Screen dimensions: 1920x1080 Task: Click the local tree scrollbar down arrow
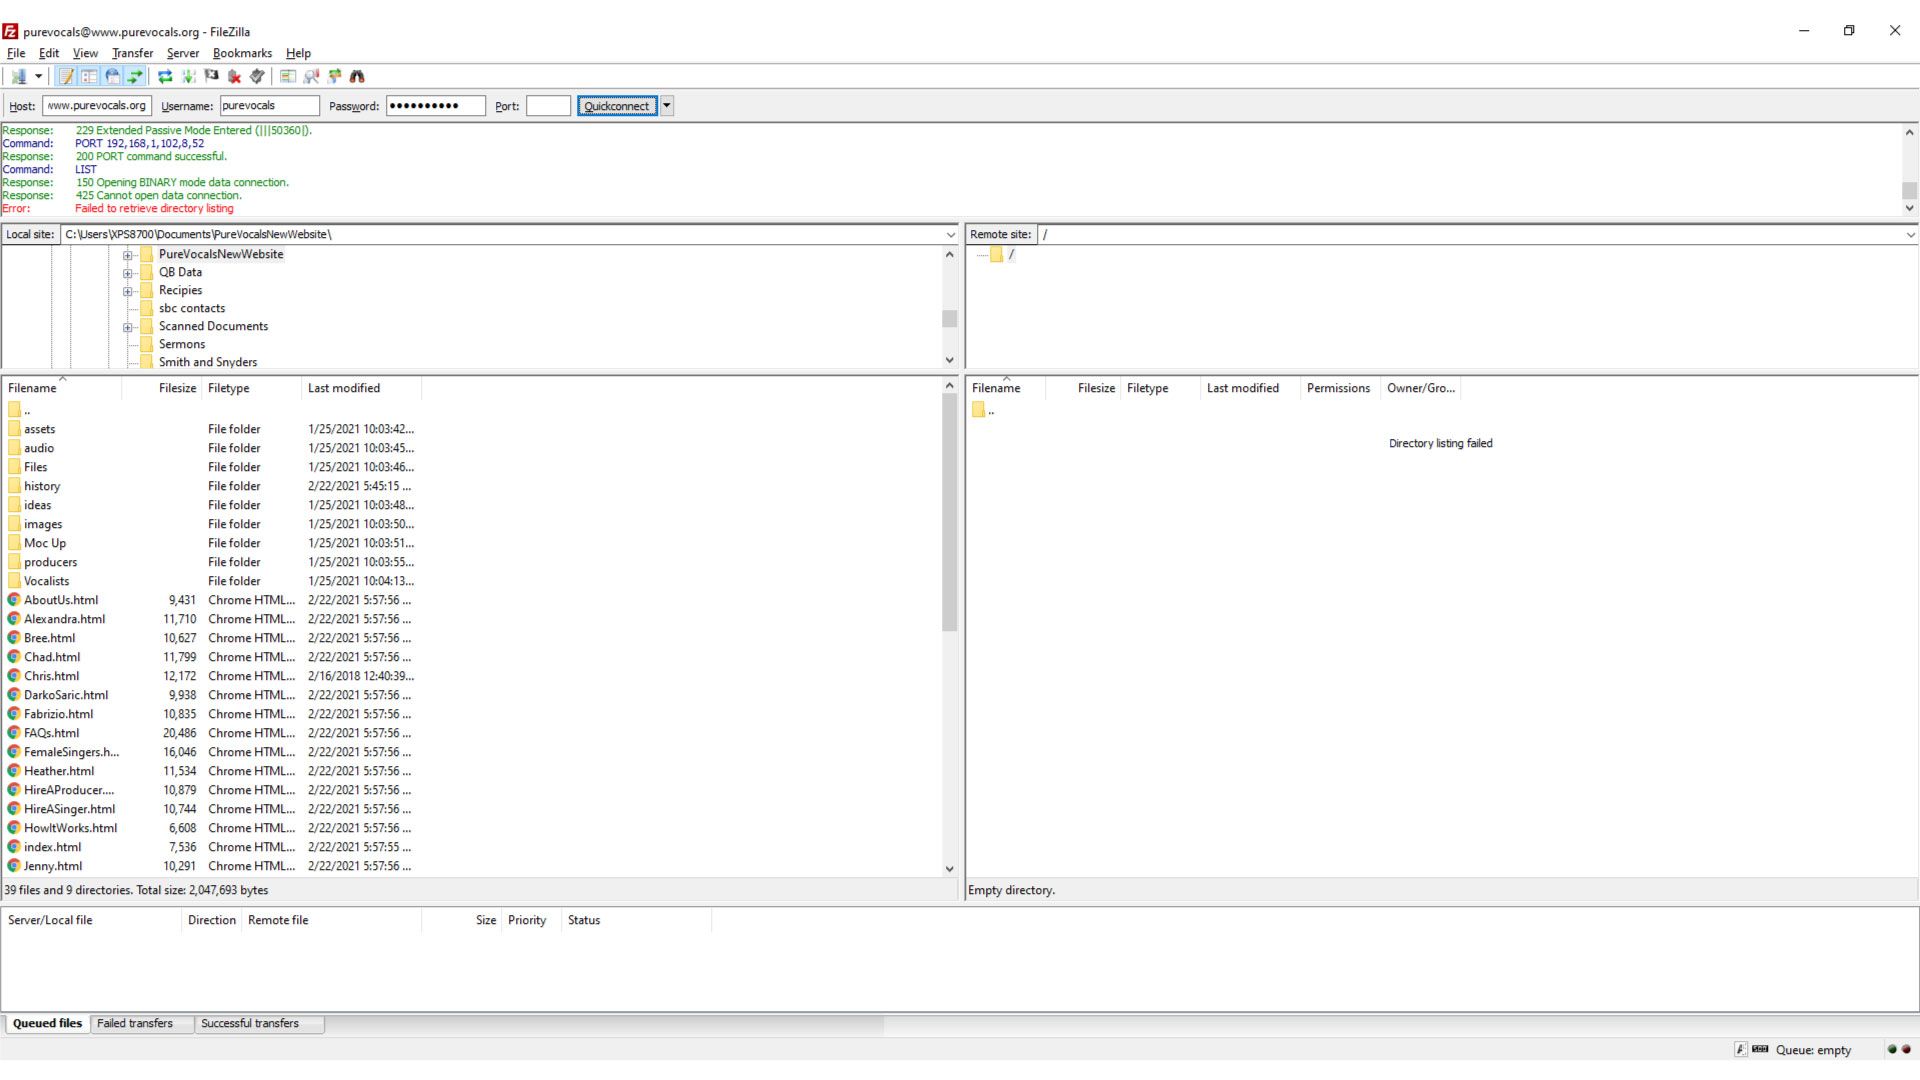(x=949, y=361)
